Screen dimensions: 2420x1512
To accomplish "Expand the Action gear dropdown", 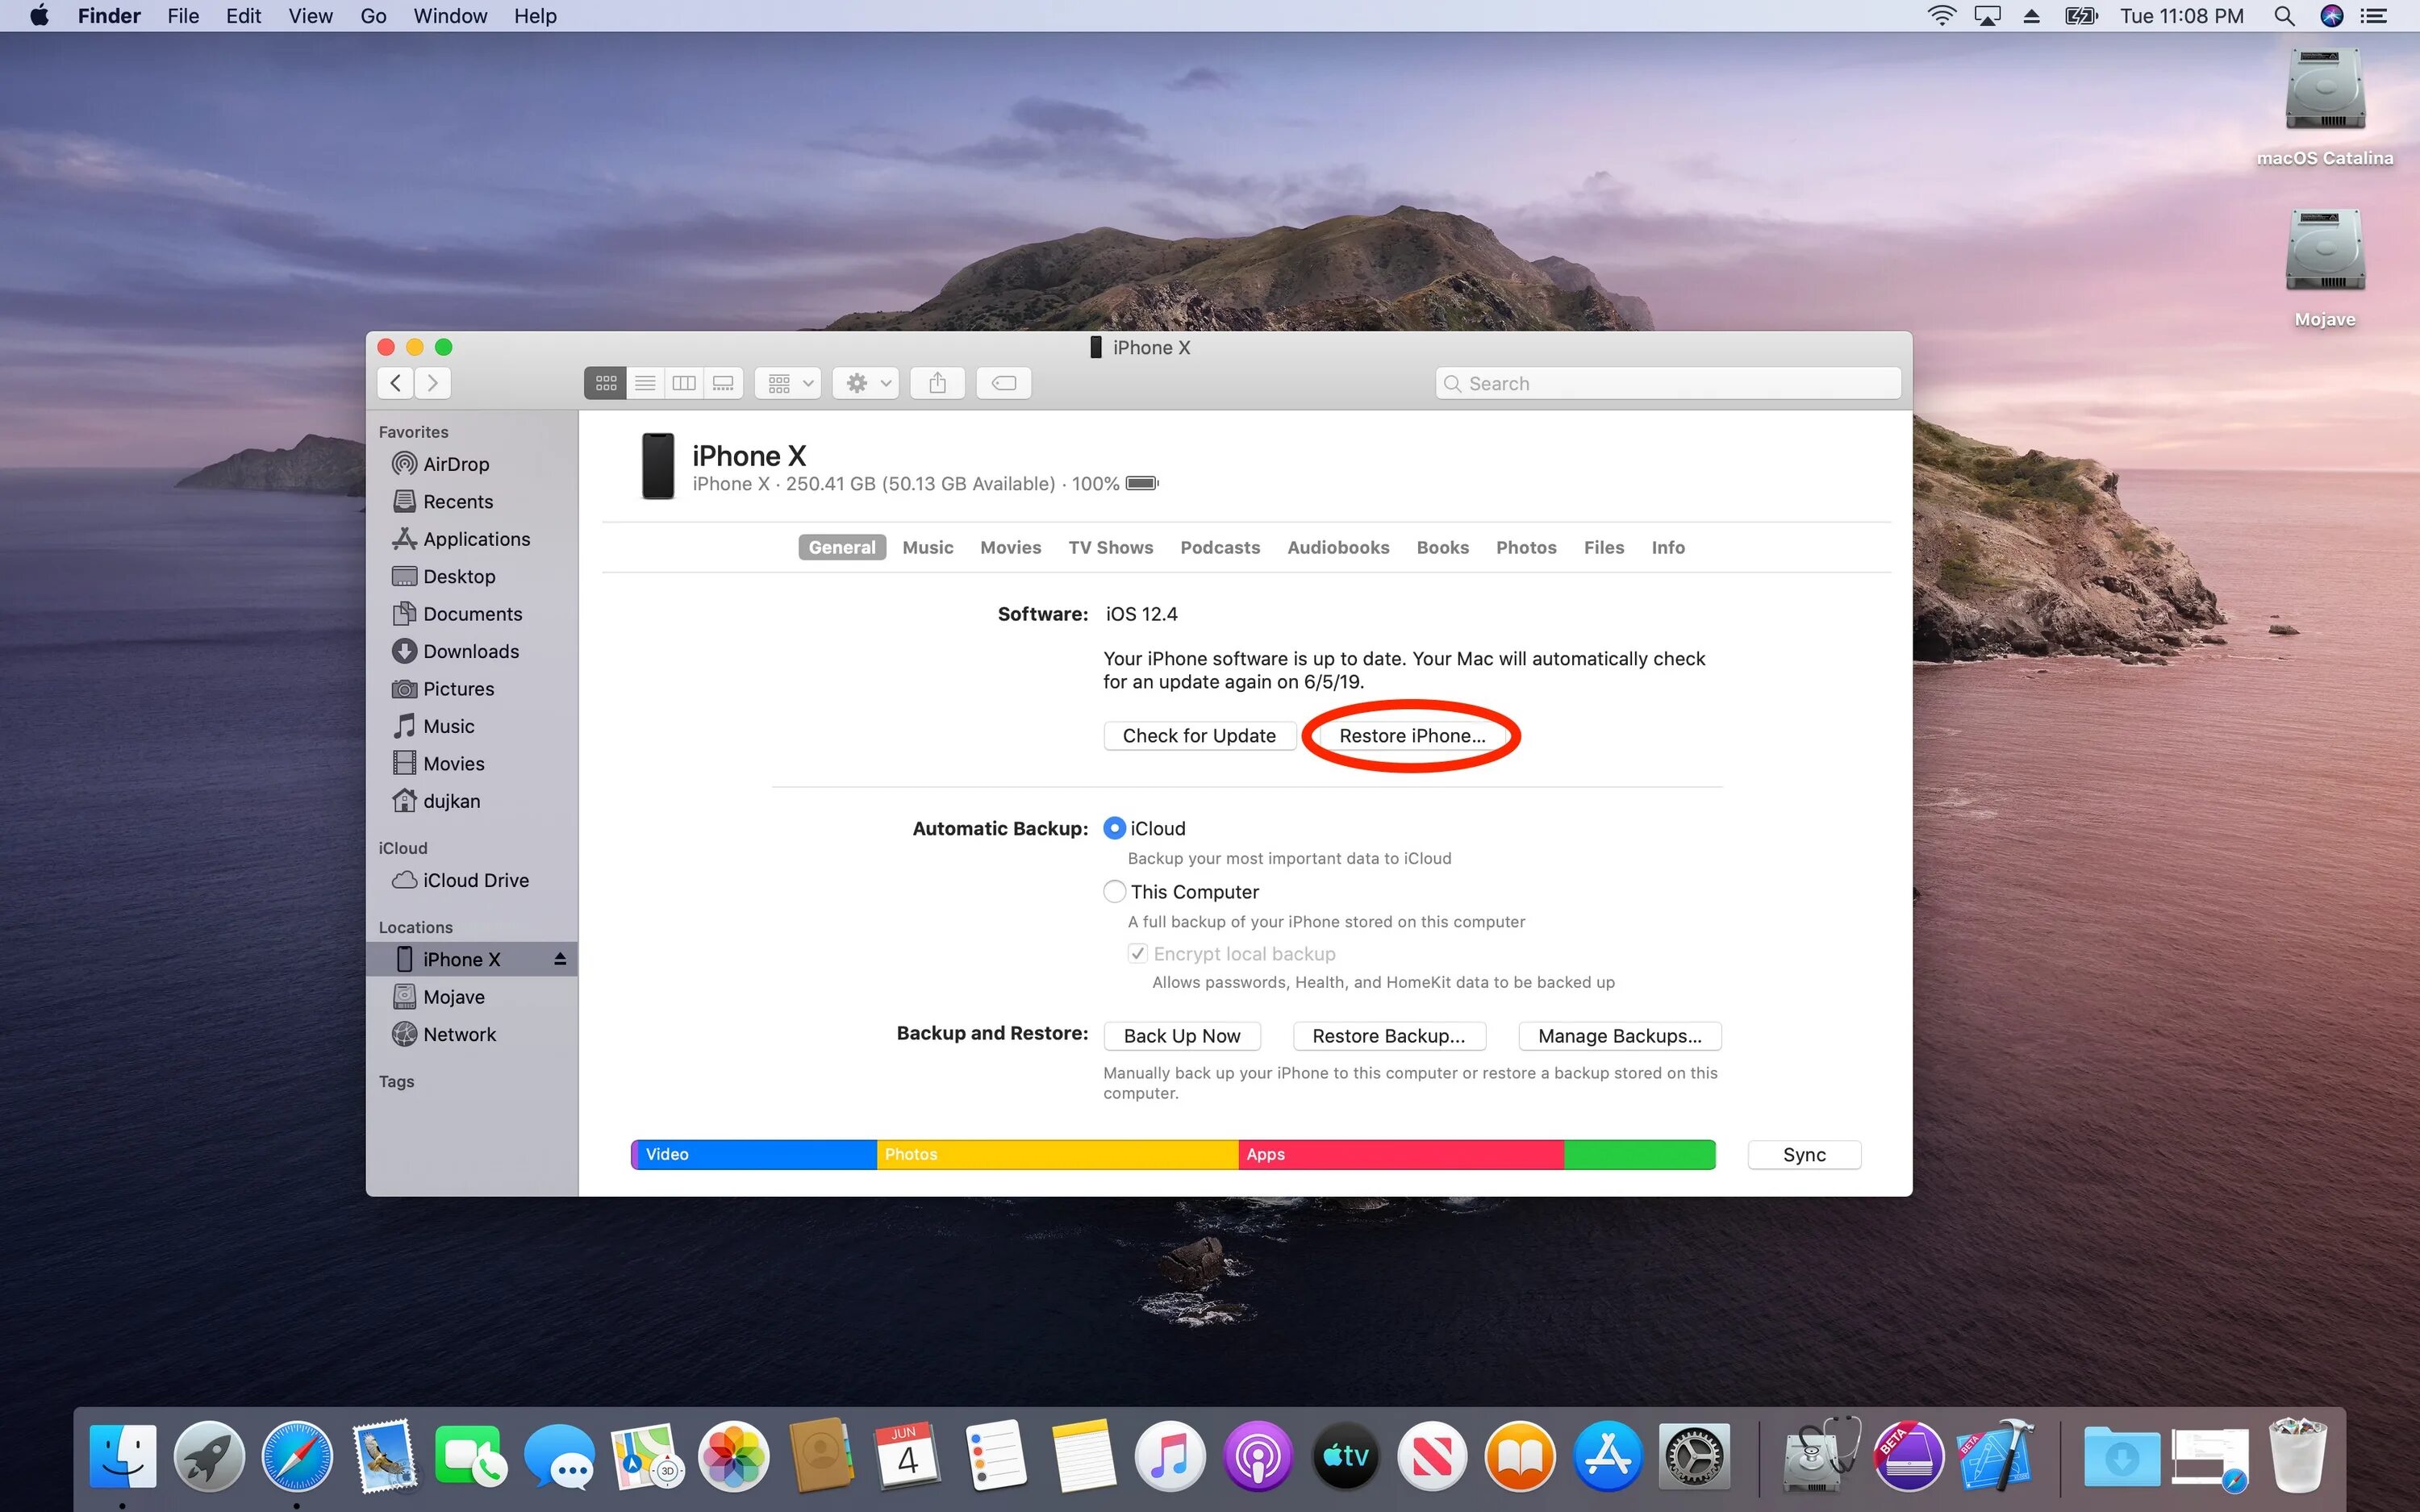I will click(866, 383).
